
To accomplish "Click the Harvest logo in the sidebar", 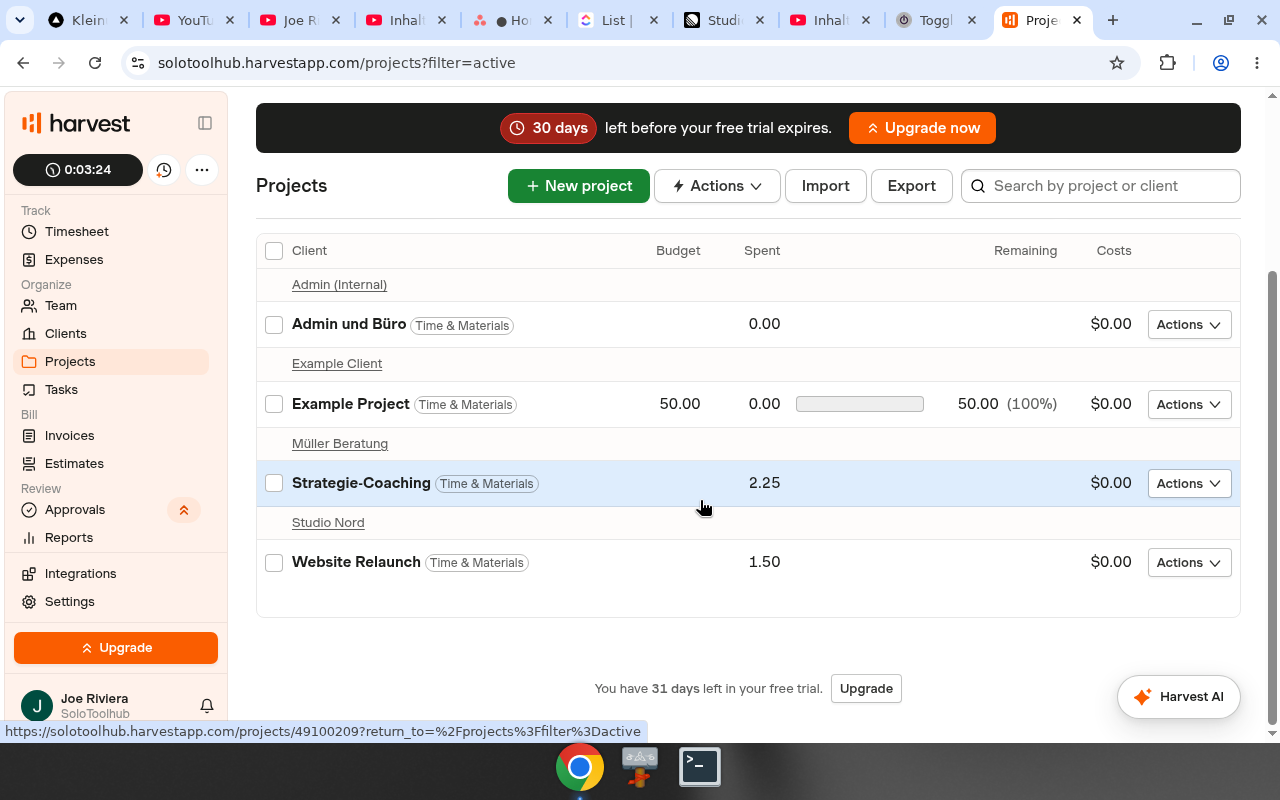I will click(x=76, y=123).
